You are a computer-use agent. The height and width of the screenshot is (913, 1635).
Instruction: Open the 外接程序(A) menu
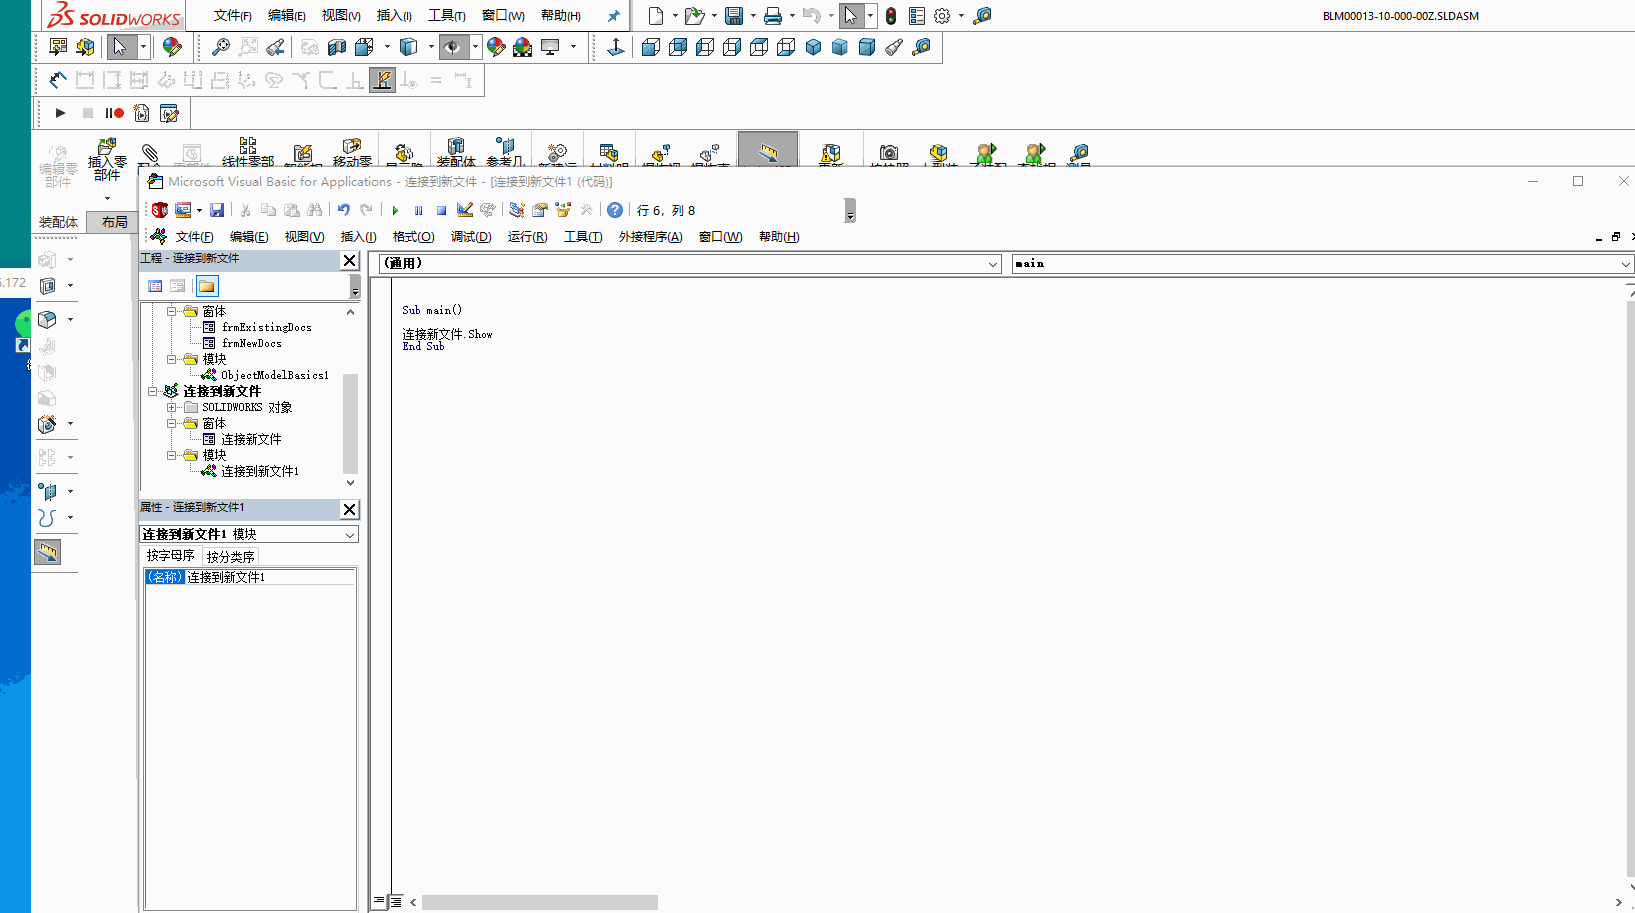650,237
